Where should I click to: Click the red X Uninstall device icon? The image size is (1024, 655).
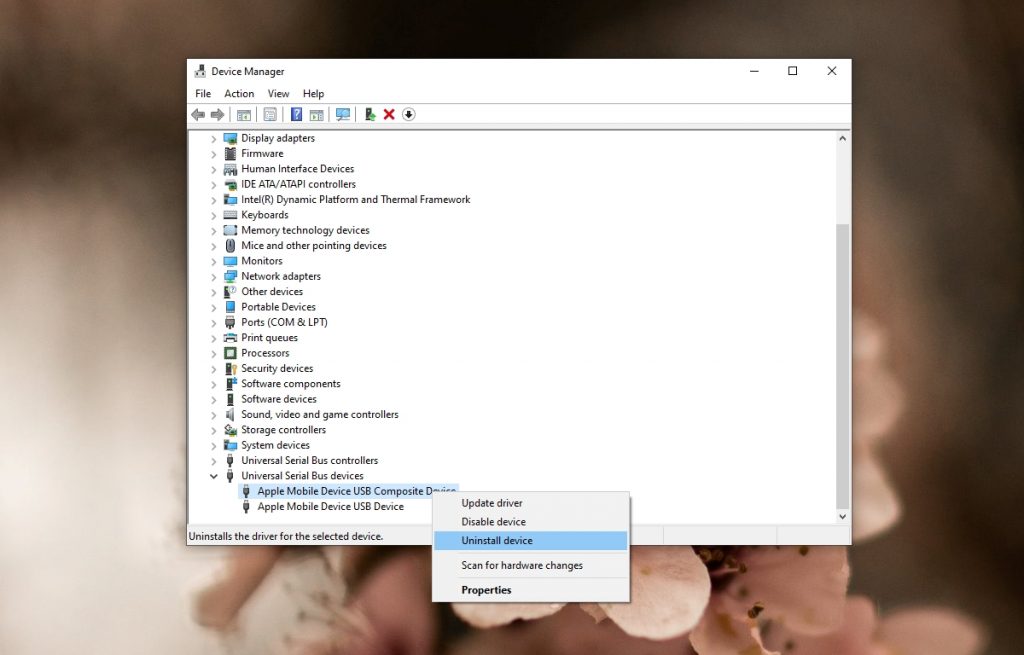[389, 114]
